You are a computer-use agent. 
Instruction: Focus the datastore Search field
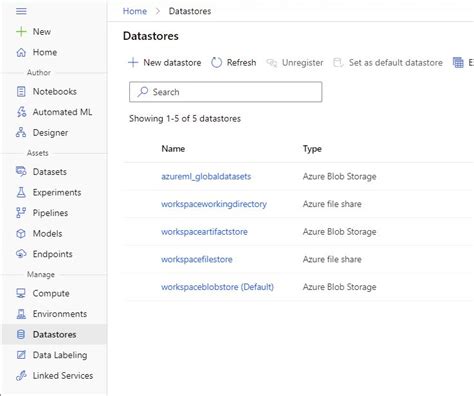coord(226,92)
